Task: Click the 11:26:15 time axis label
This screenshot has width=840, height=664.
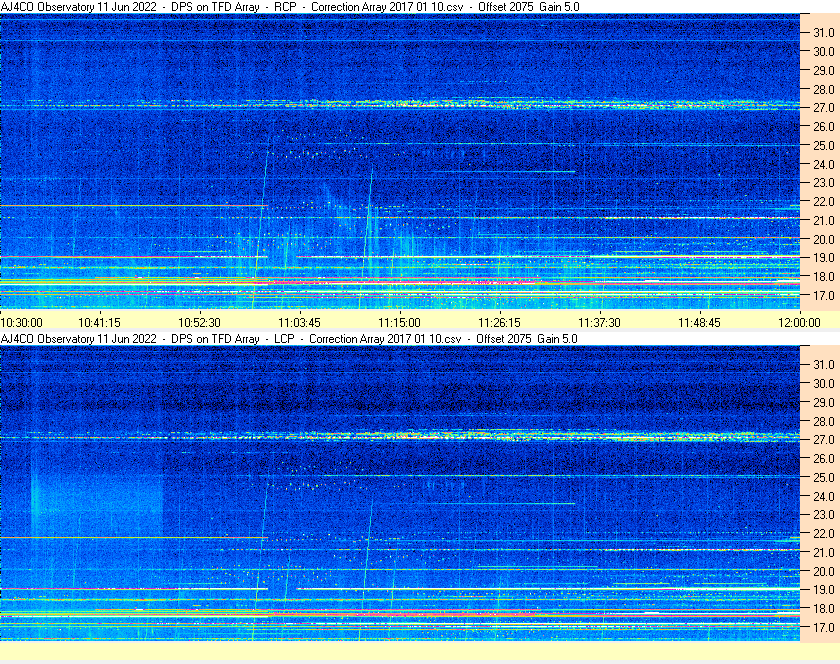Action: (x=499, y=323)
